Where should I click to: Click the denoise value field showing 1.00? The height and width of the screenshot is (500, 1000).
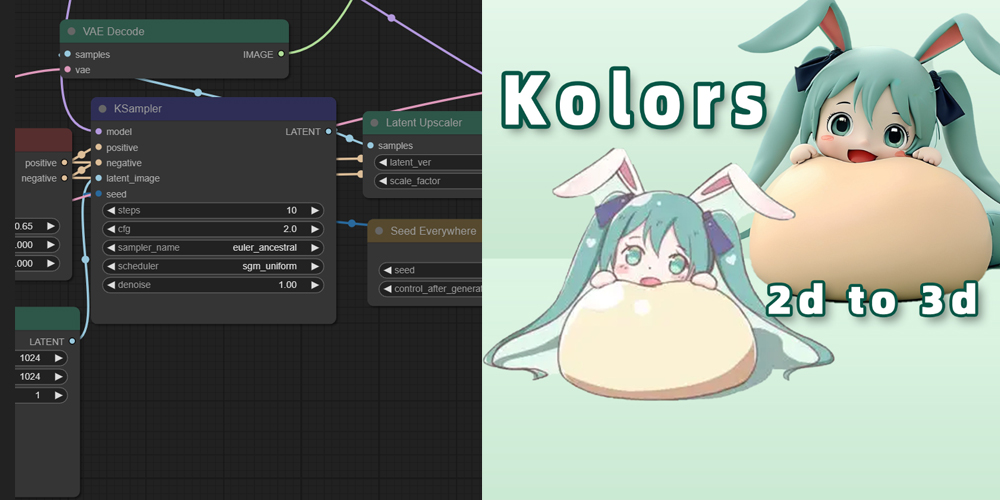pyautogui.click(x=213, y=285)
